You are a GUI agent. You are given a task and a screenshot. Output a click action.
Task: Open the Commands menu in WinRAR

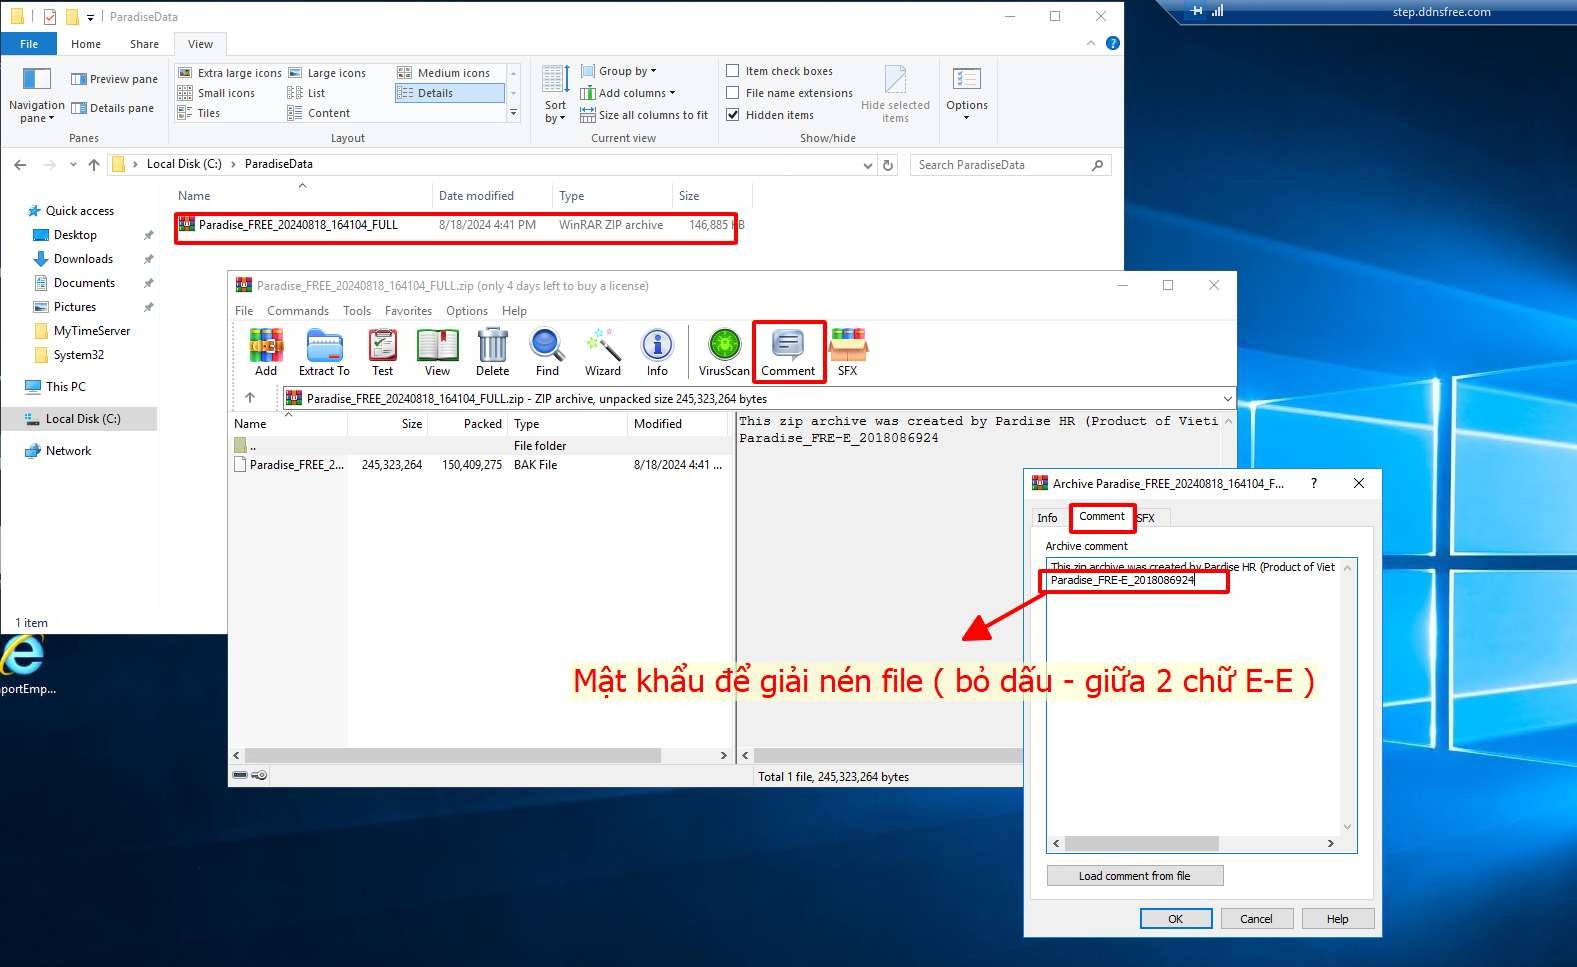click(x=297, y=311)
